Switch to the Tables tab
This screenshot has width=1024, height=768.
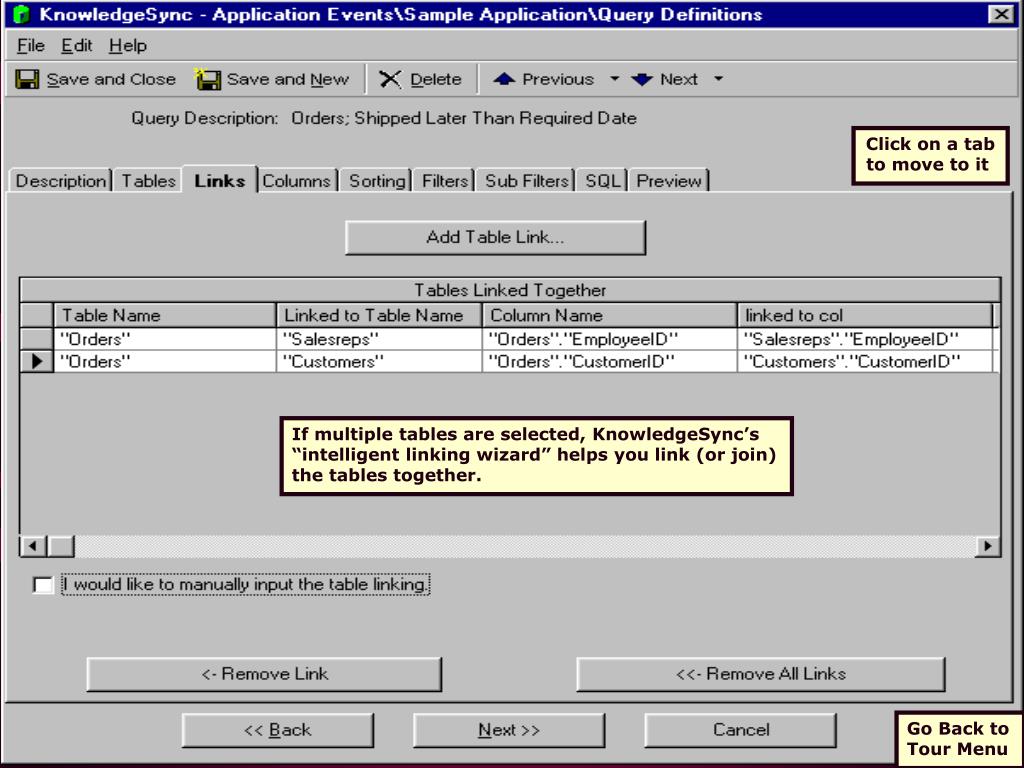148,181
